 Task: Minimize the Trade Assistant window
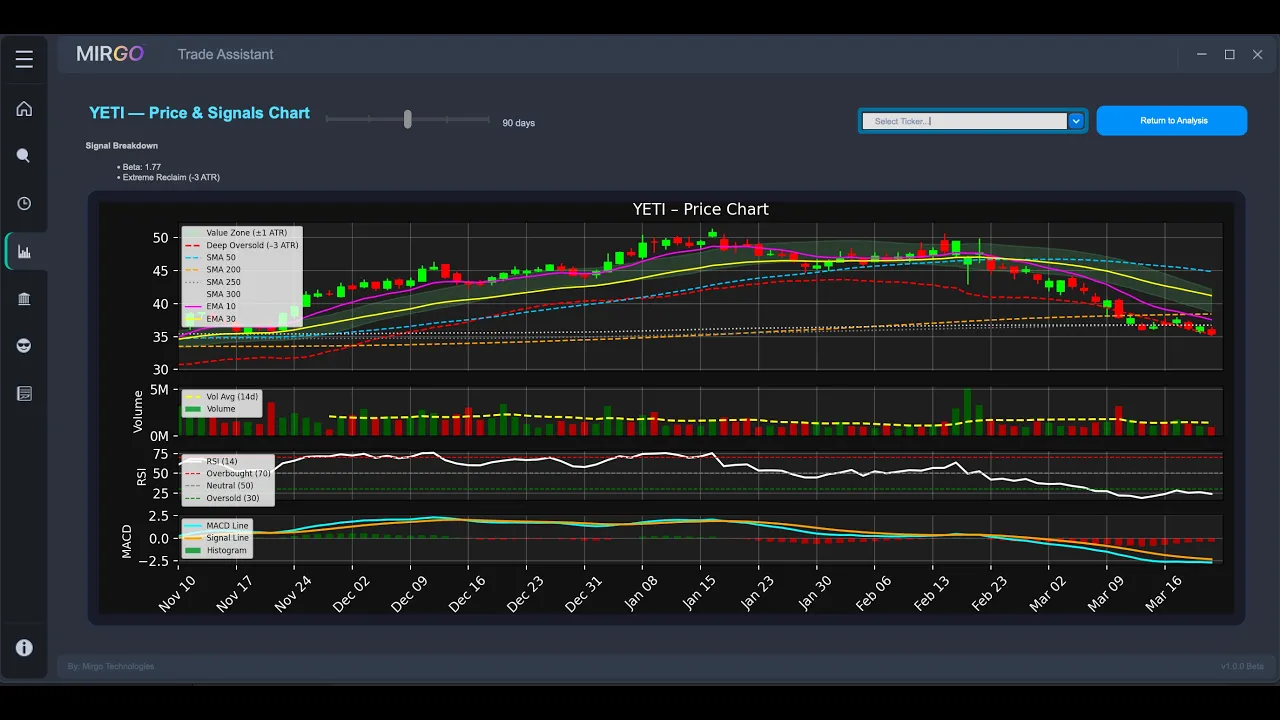coord(1202,55)
